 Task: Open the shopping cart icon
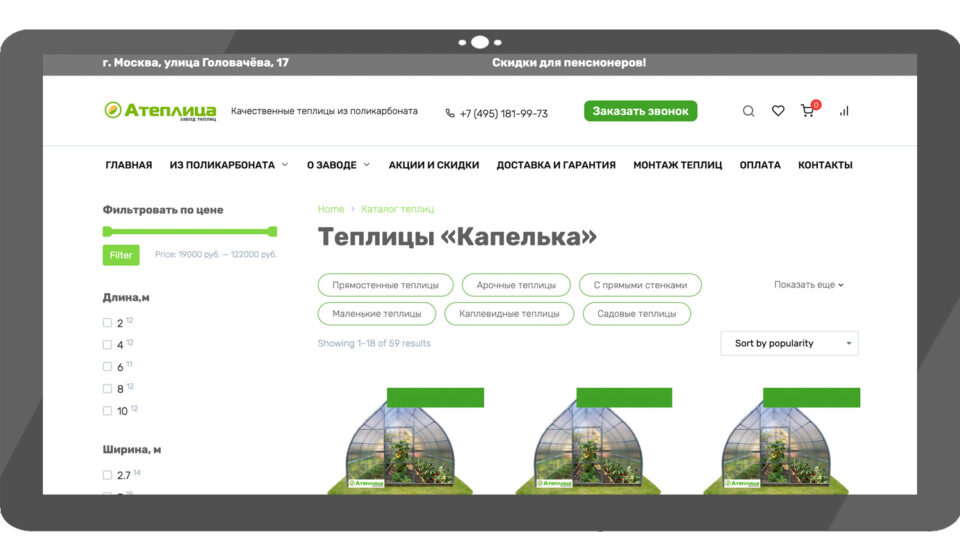808,111
